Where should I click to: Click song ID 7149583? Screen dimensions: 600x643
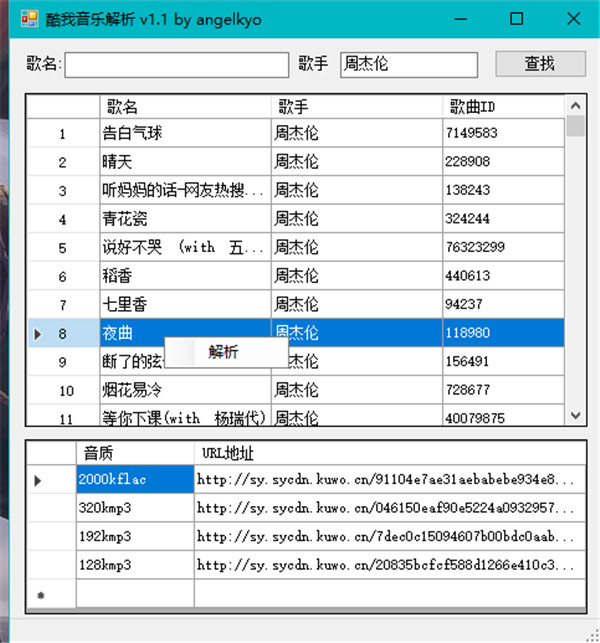(504, 133)
